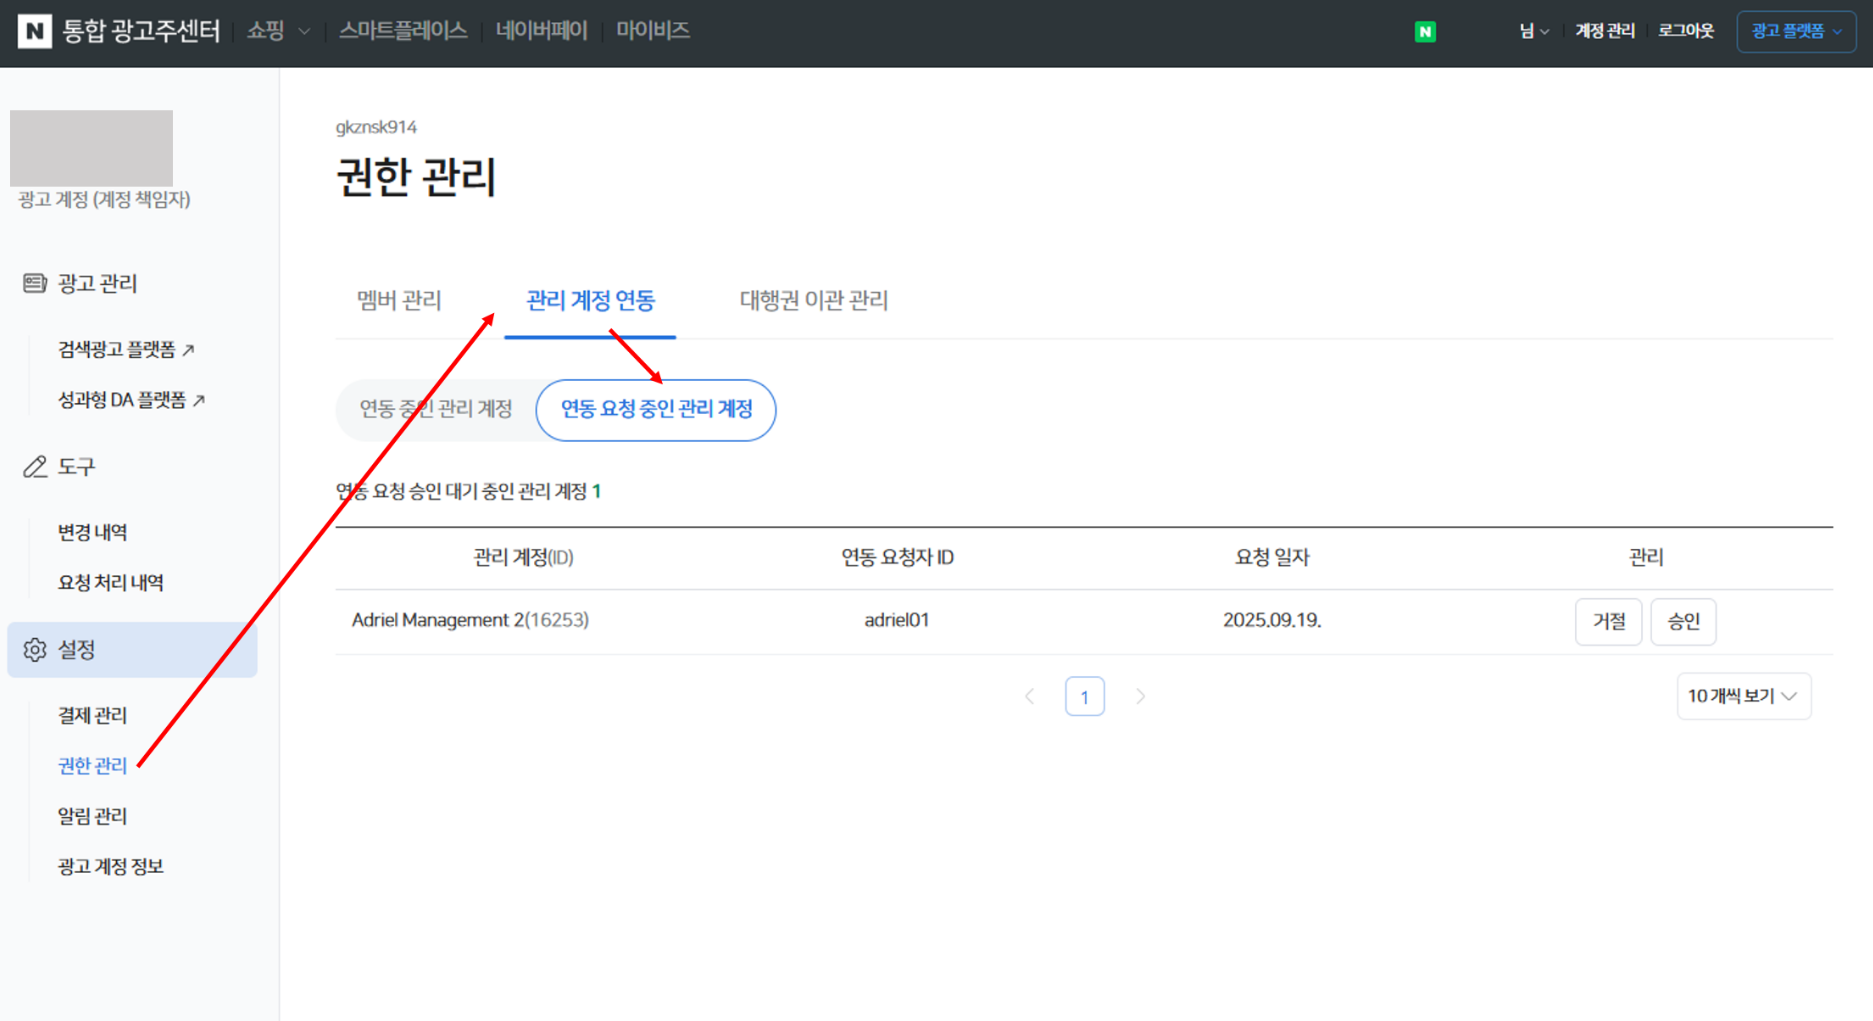Click the green Naver N badge icon
The width and height of the screenshot is (1873, 1021).
coord(1425,32)
